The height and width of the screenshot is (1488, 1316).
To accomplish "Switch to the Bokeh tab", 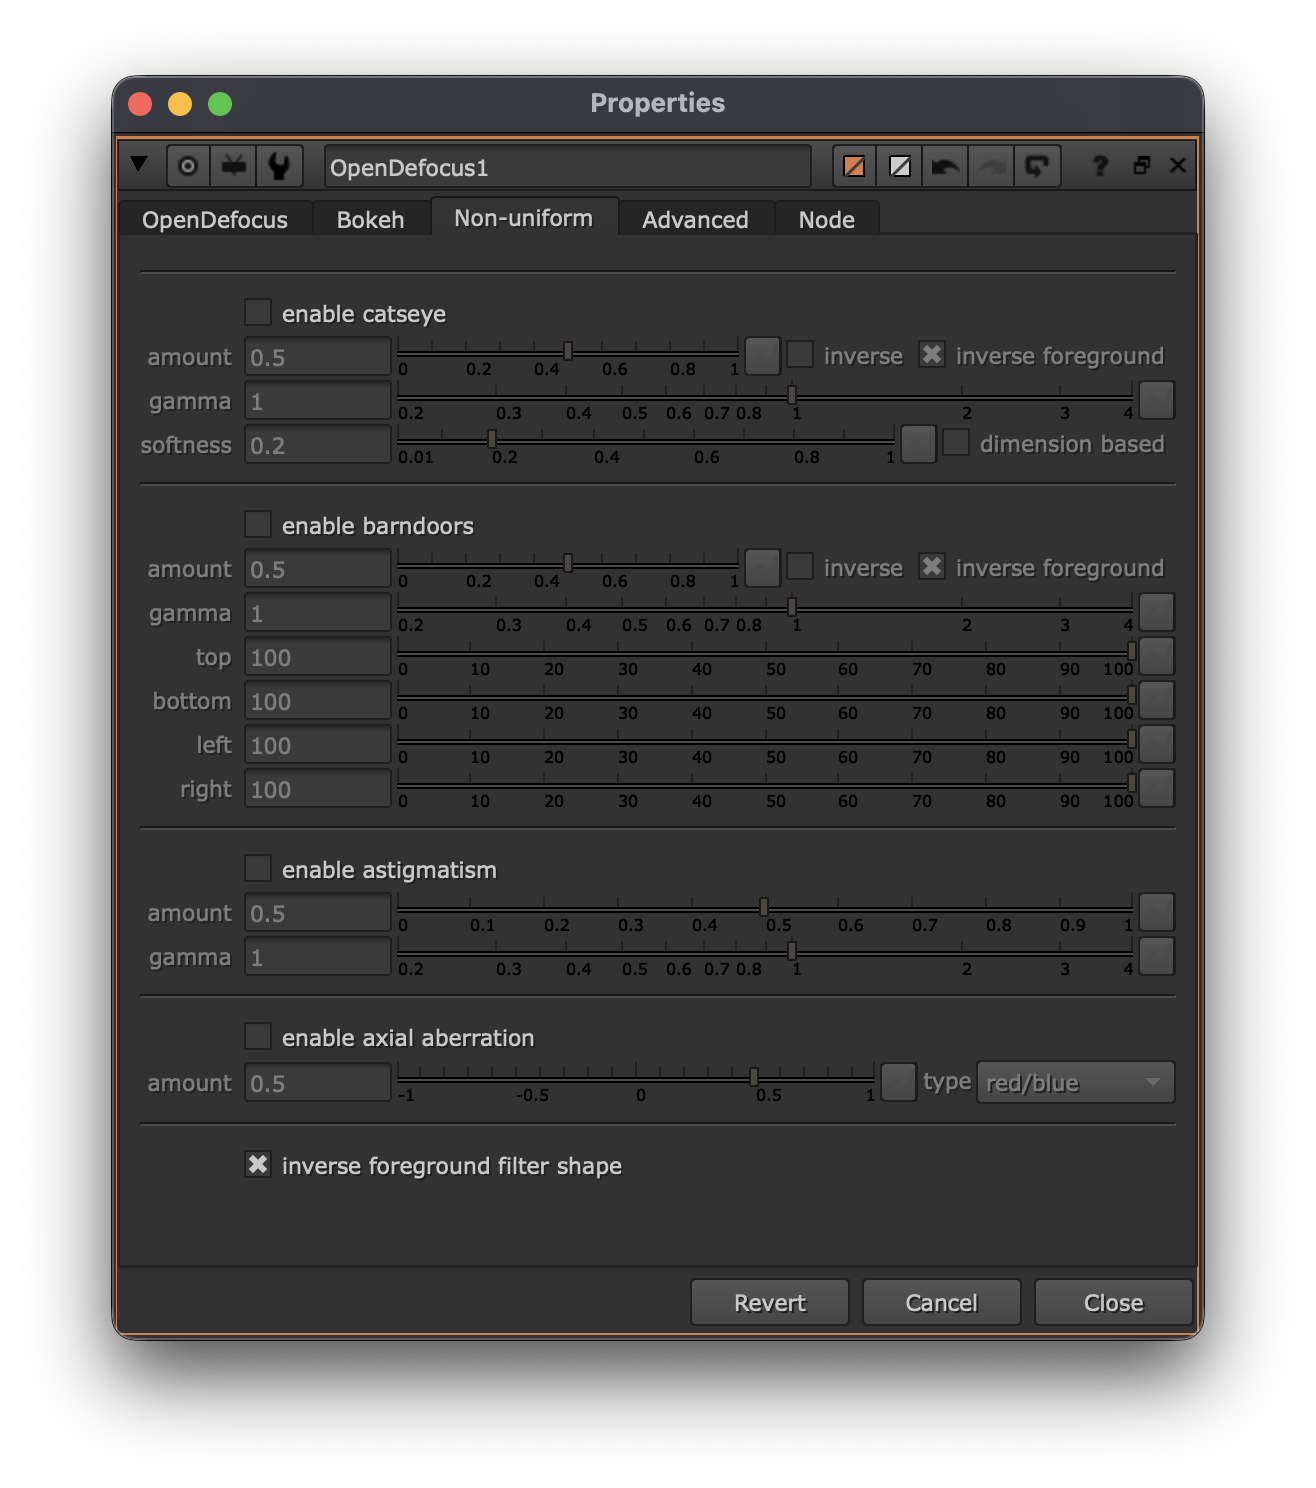I will click(370, 220).
